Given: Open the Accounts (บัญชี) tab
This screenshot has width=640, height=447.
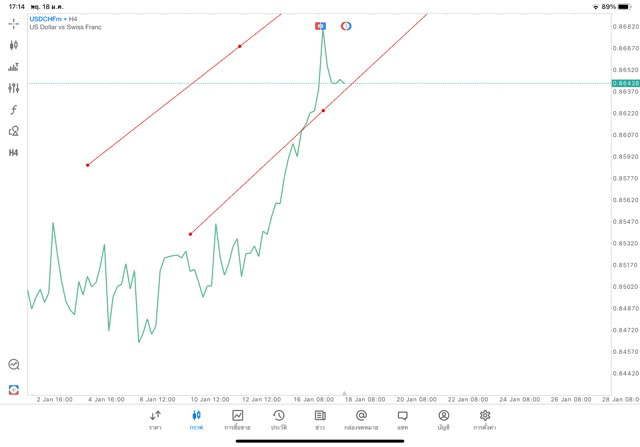Looking at the screenshot, I should coord(443,419).
